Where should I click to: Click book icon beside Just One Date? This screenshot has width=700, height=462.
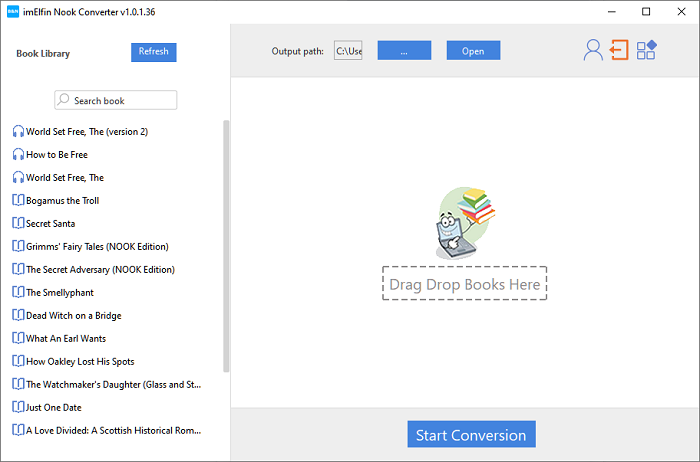[18, 407]
